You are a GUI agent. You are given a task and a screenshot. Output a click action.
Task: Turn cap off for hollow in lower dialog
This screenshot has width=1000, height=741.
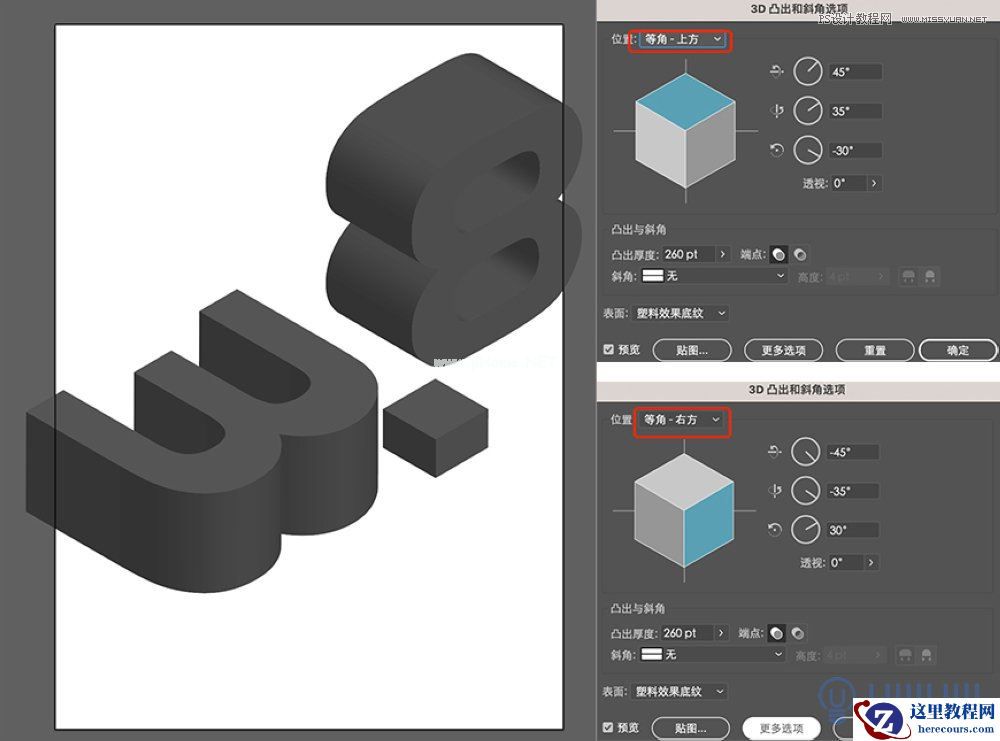(797, 633)
